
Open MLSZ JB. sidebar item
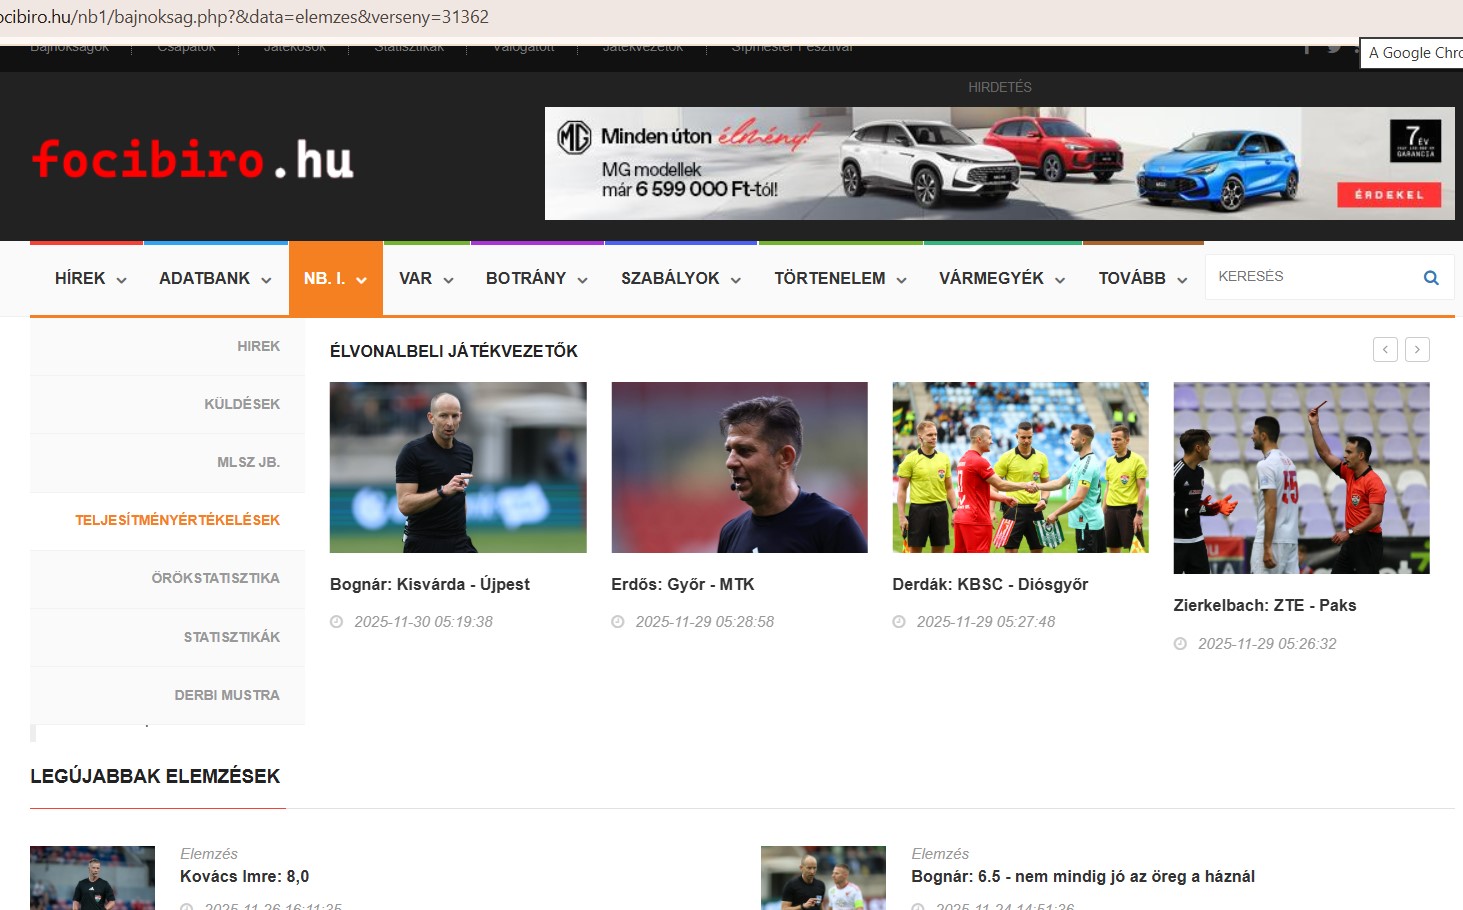tap(248, 462)
